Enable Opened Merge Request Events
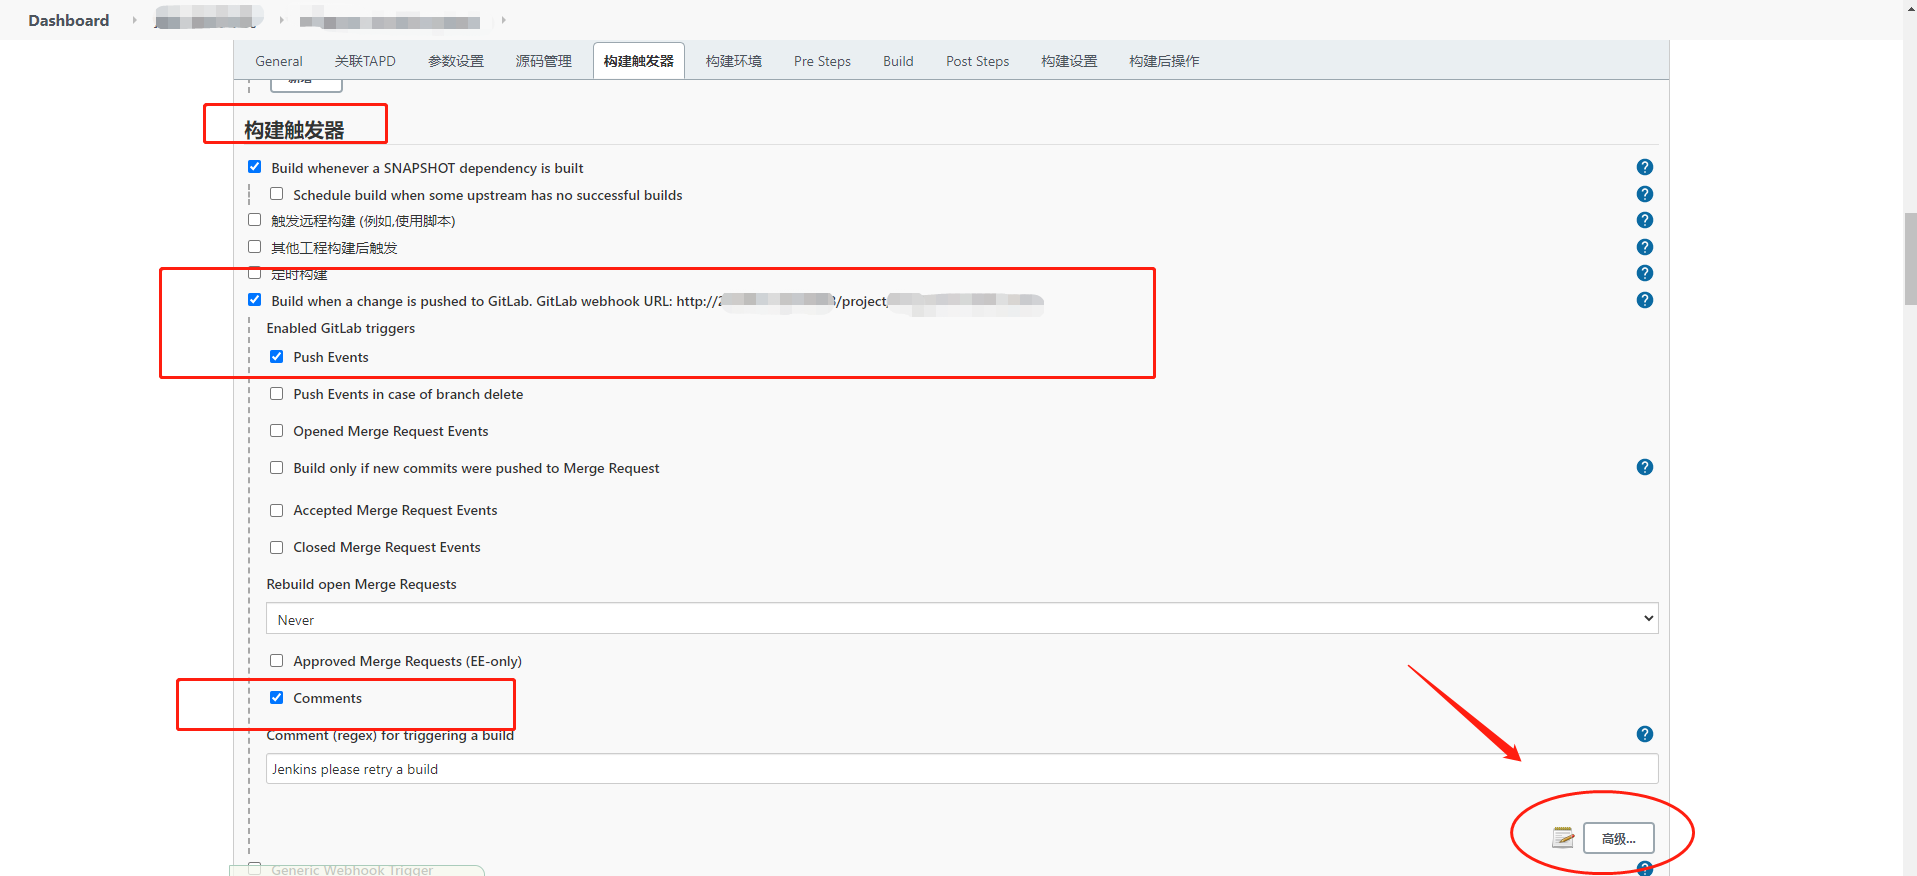This screenshot has width=1917, height=876. click(276, 431)
